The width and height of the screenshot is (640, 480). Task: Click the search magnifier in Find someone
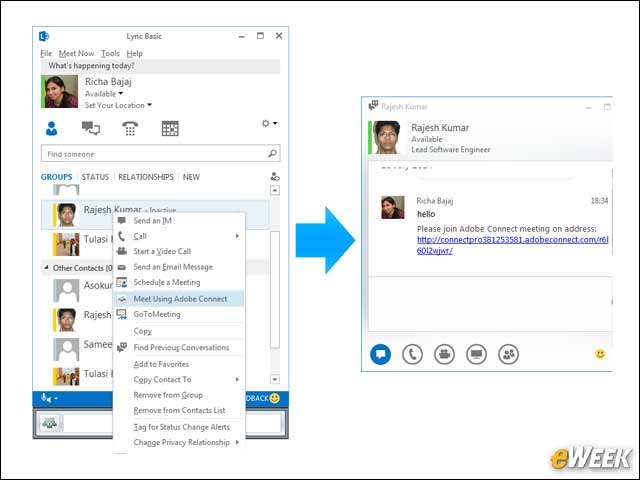(272, 153)
